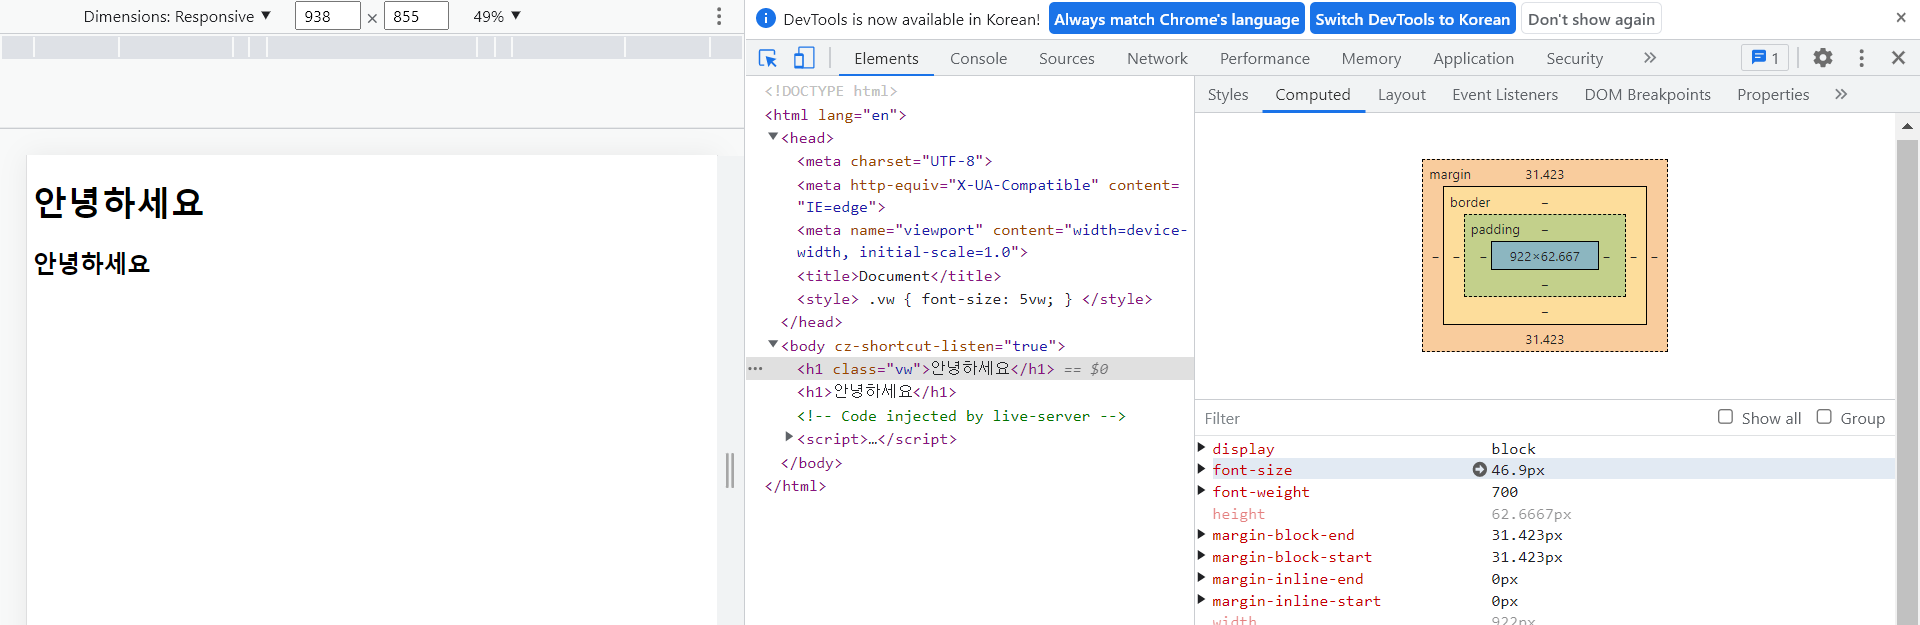Select the style .vw element row

[970, 299]
